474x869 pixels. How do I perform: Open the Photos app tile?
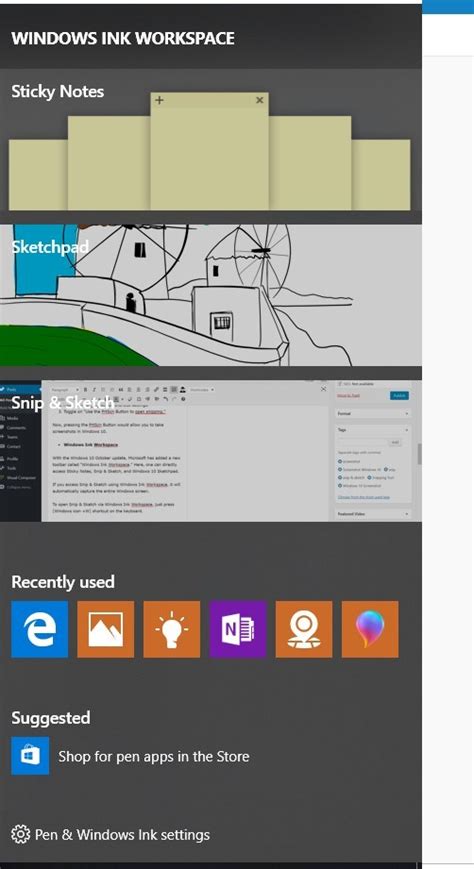(x=105, y=629)
